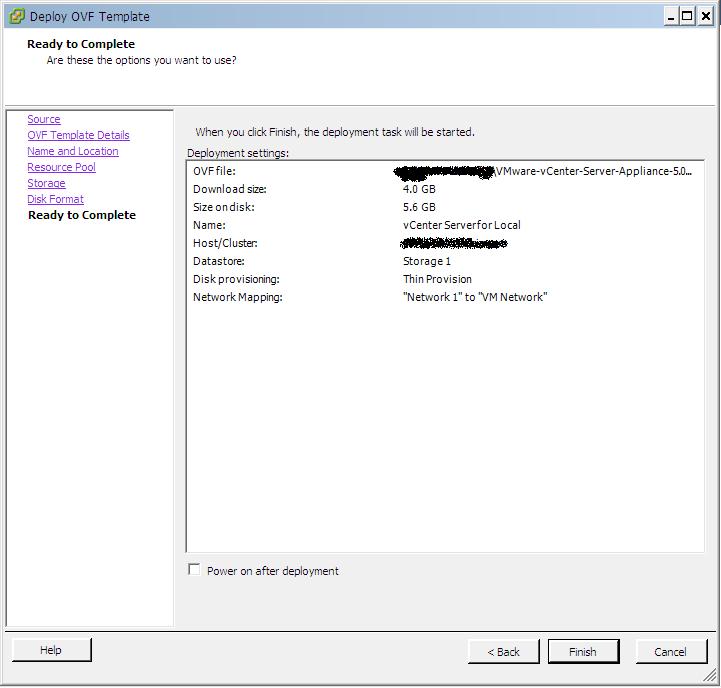Image resolution: width=721 pixels, height=688 pixels.
Task: Minimize the Deploy OVF Template window
Action: click(671, 17)
